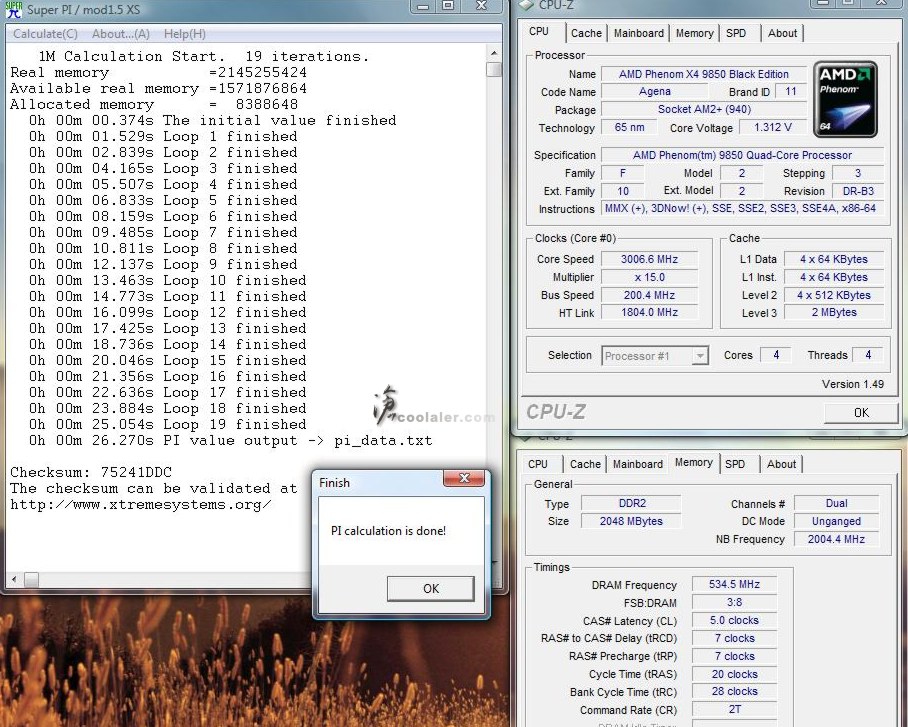Click the NB Frequency value '2004.4 MHz'
The image size is (908, 727).
click(x=837, y=539)
